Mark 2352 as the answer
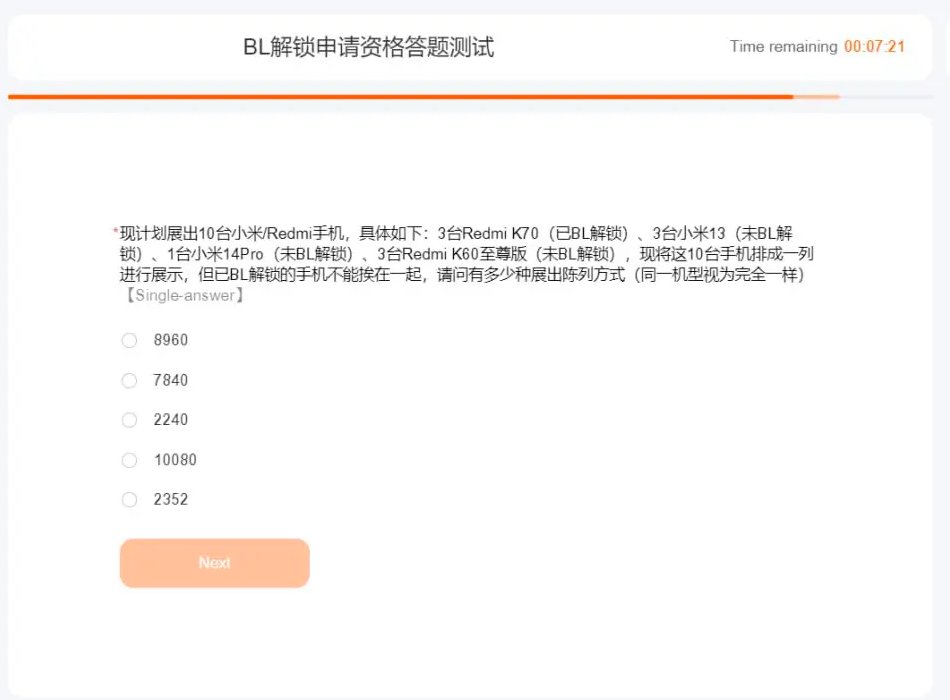The height and width of the screenshot is (700, 950). 129,499
